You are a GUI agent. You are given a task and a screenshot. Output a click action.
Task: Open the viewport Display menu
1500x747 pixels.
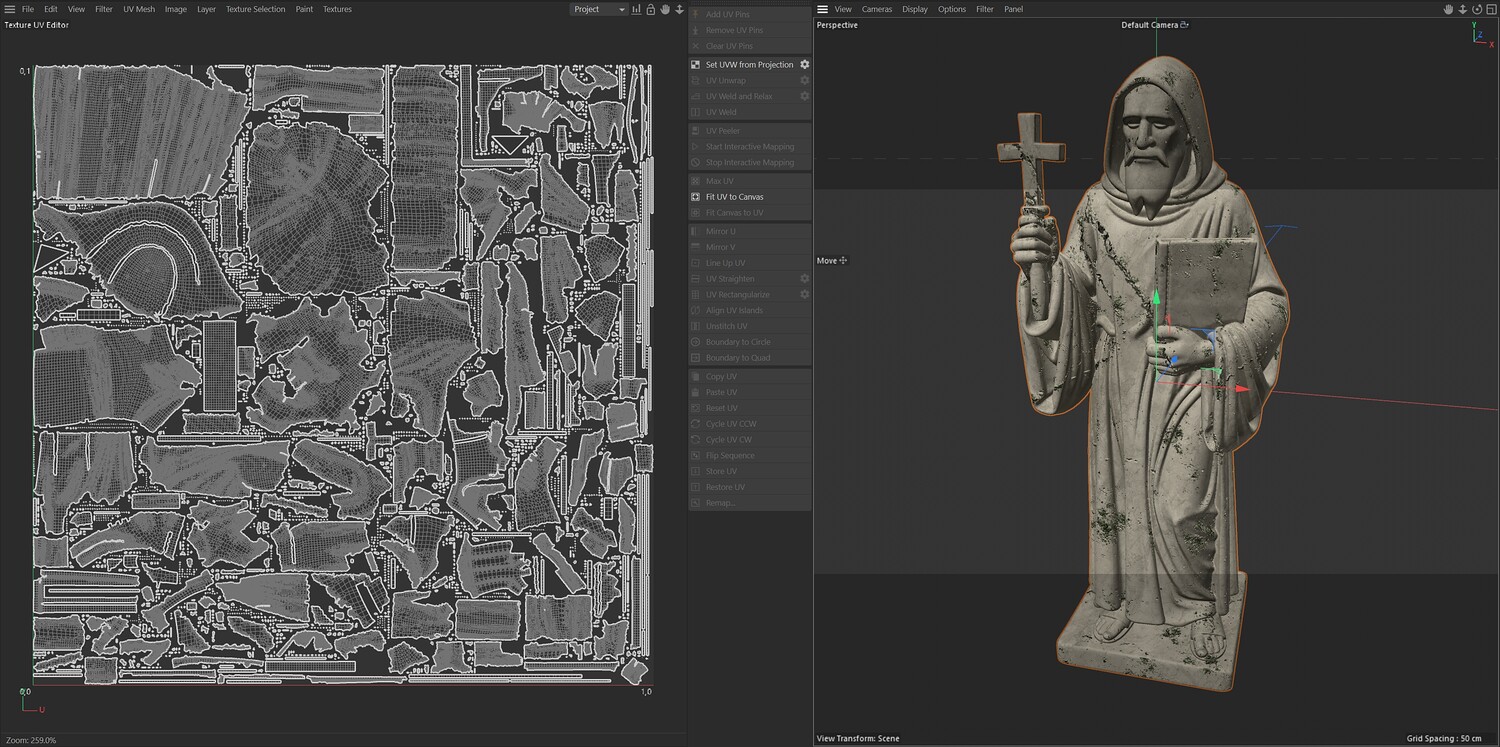[915, 9]
